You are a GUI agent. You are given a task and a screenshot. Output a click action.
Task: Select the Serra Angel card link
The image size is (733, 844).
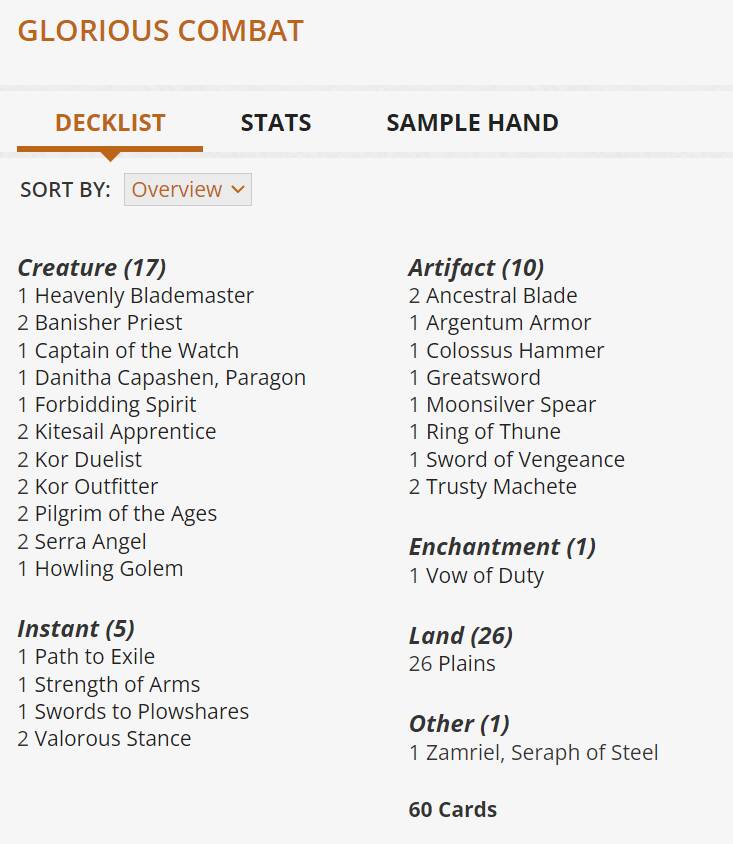(x=90, y=542)
